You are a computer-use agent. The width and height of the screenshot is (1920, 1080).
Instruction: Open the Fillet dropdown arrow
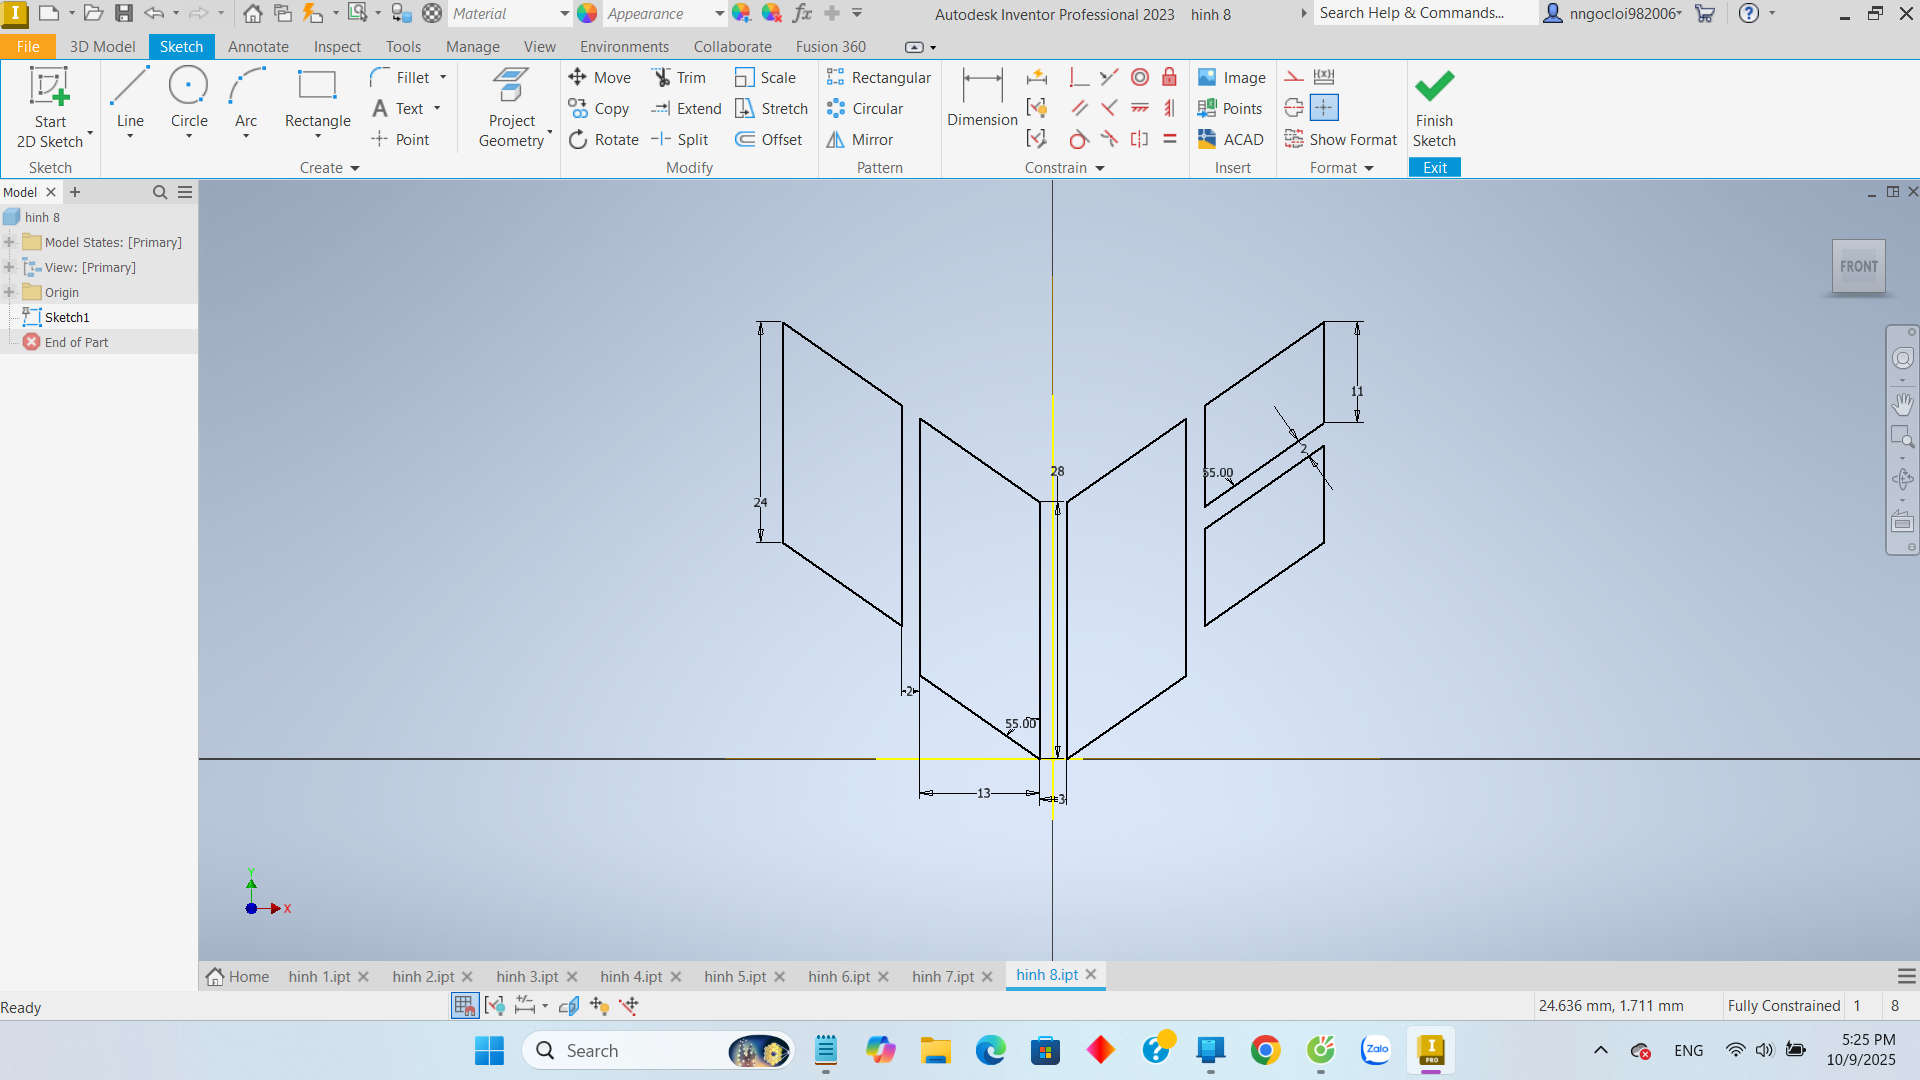[x=443, y=78]
